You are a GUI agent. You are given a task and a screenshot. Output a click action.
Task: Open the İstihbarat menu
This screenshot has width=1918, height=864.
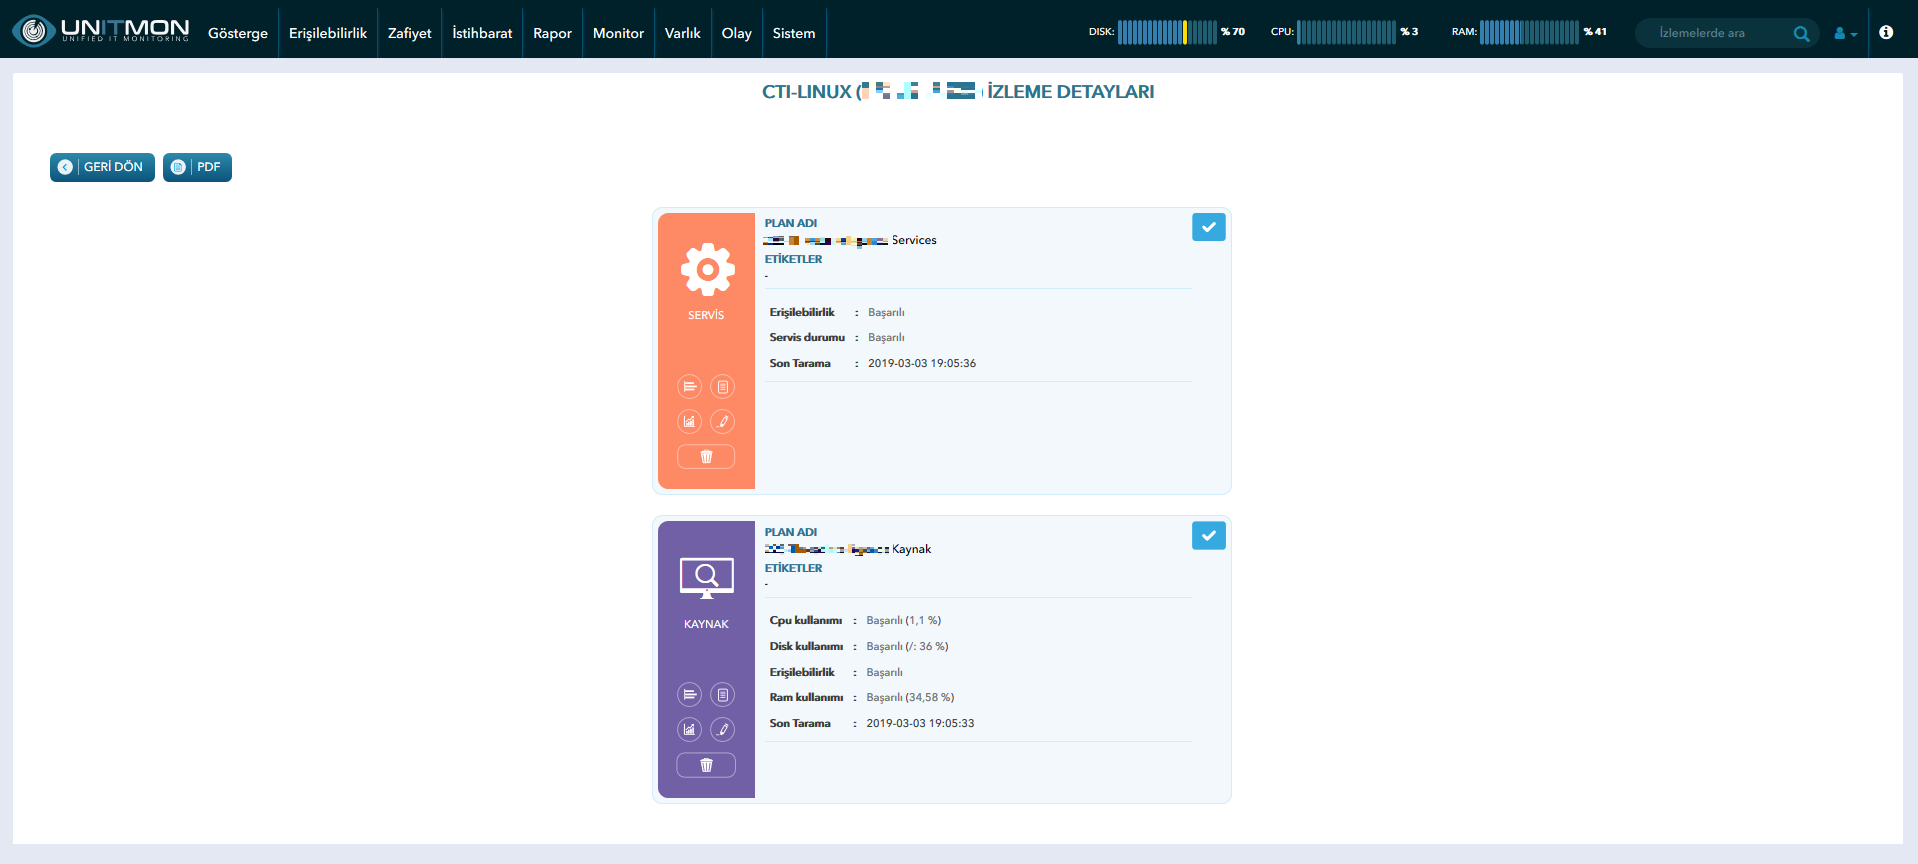click(482, 33)
